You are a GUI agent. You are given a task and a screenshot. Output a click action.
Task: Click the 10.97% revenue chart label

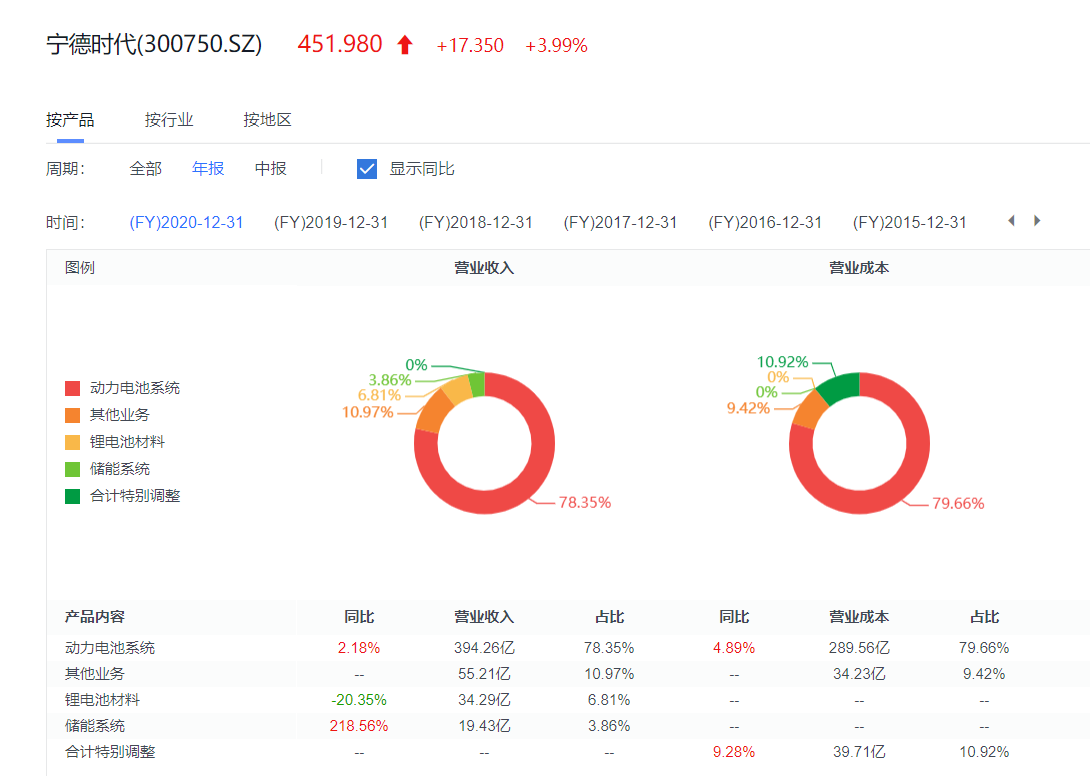pos(368,412)
